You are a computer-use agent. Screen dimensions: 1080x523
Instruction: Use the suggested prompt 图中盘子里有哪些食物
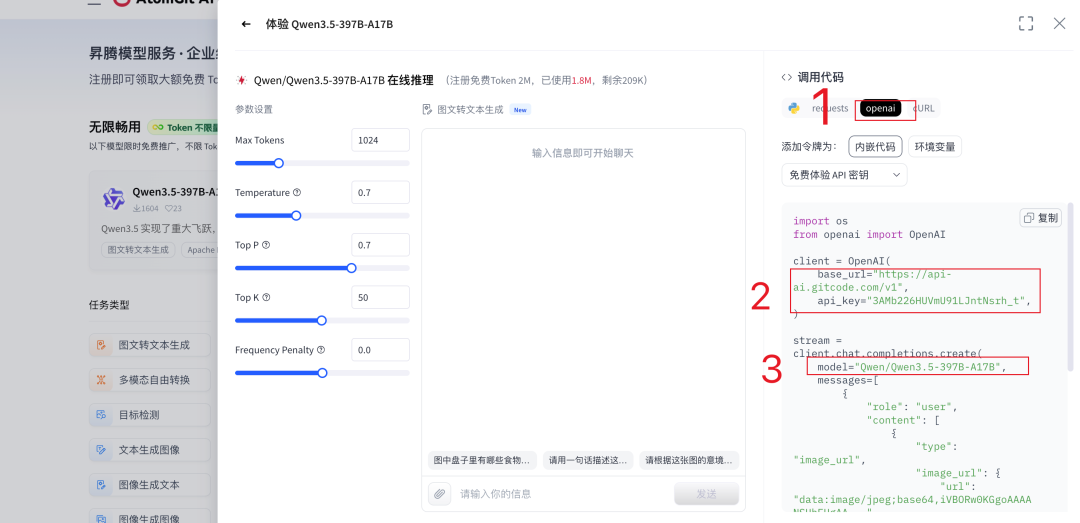(x=481, y=460)
